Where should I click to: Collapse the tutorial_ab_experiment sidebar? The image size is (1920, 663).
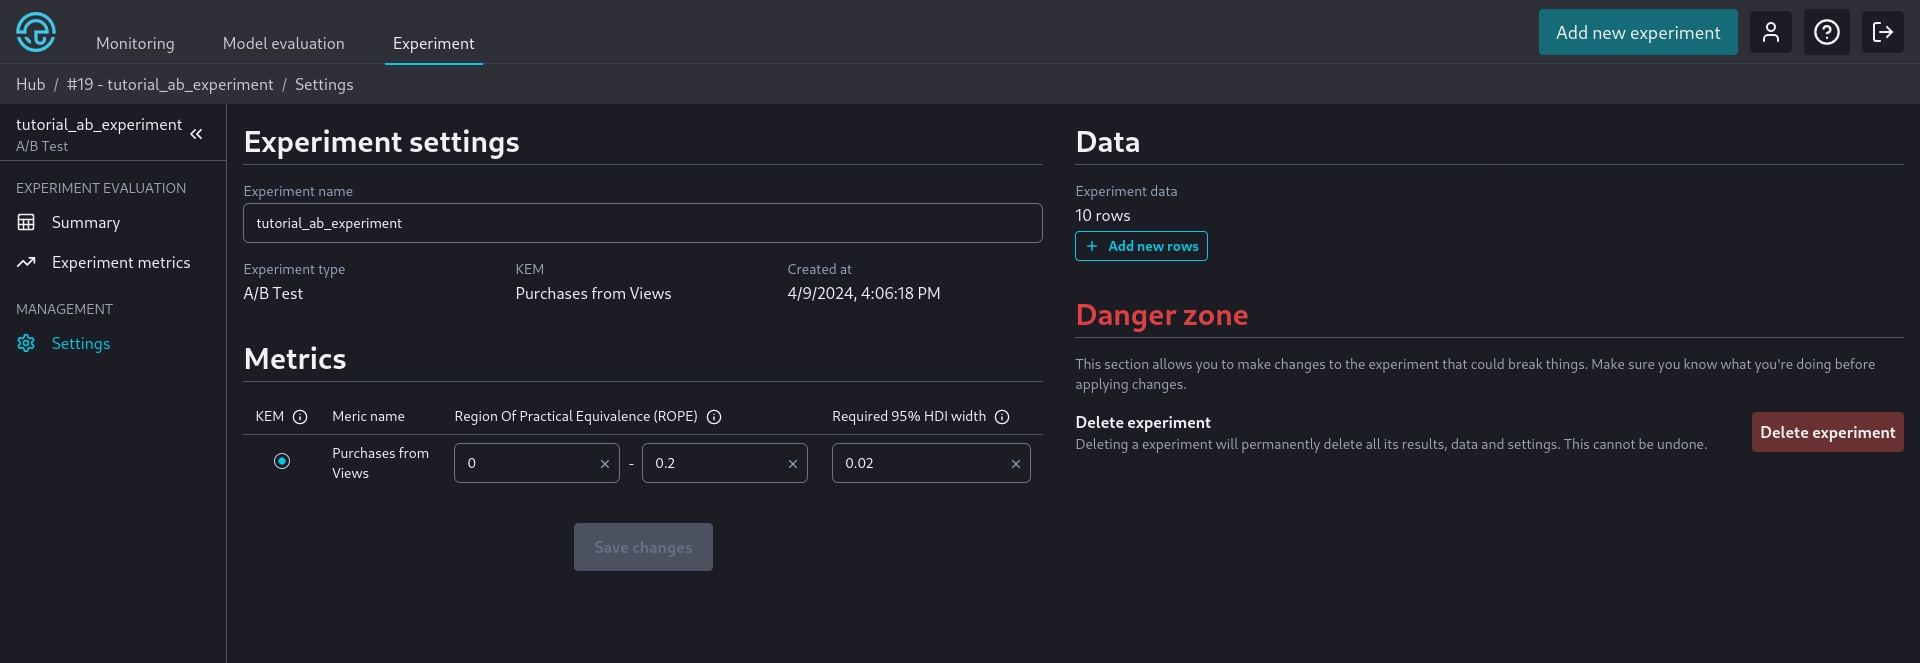[197, 134]
